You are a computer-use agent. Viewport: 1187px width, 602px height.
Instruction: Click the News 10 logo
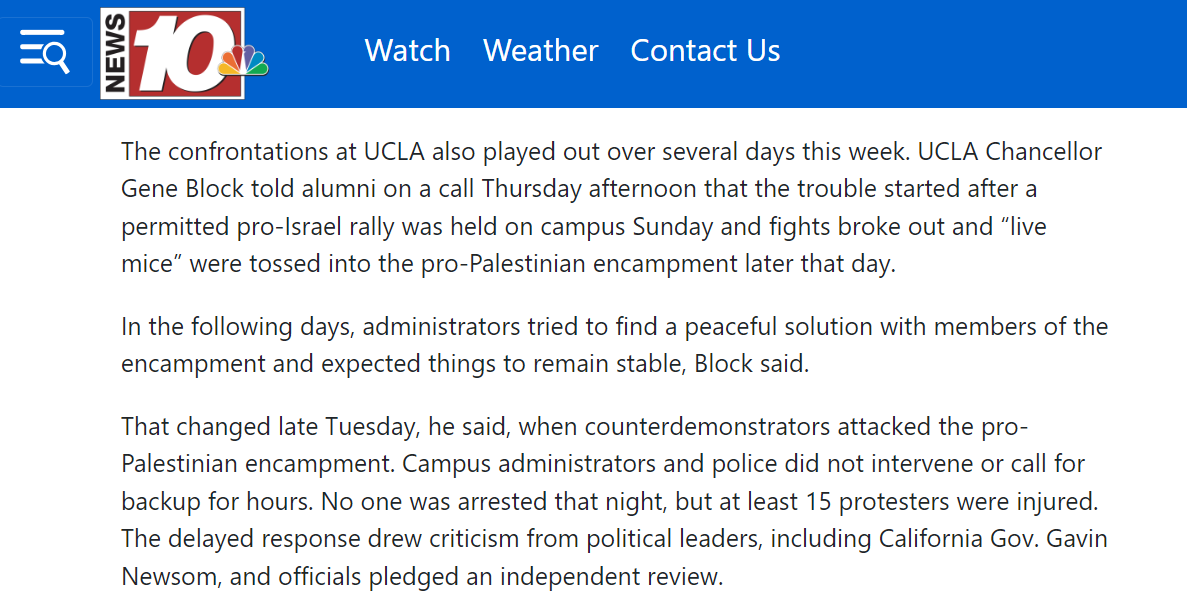pos(172,53)
